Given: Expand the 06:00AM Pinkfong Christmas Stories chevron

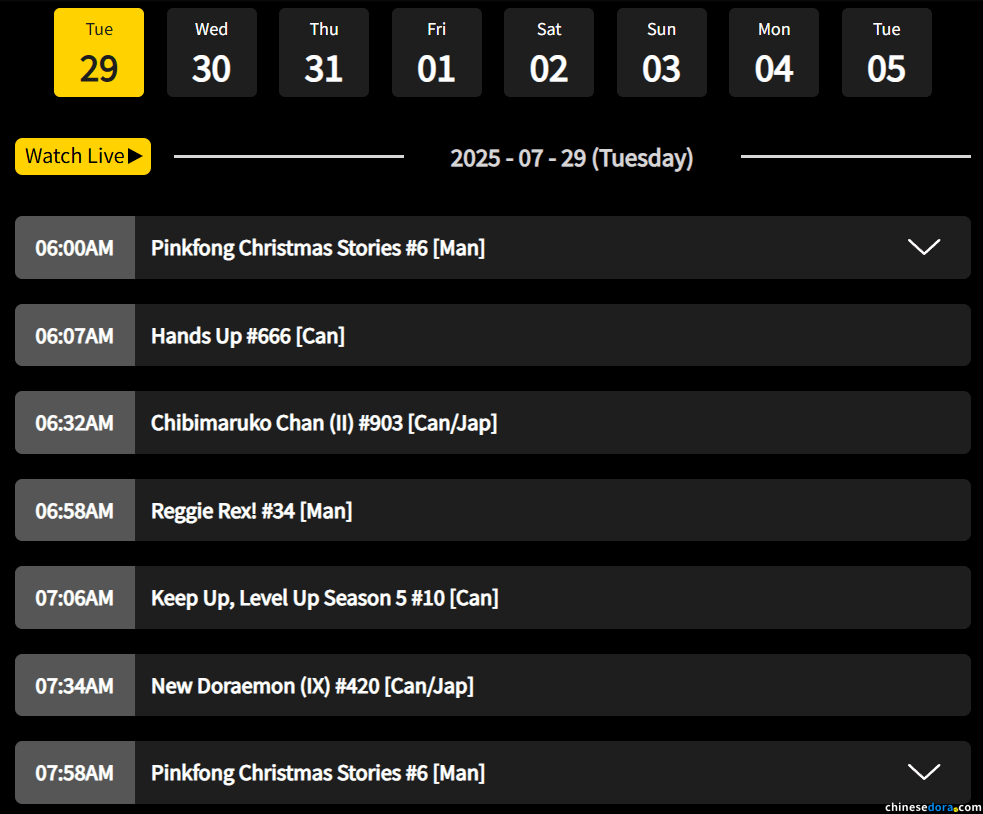Looking at the screenshot, I should [923, 247].
